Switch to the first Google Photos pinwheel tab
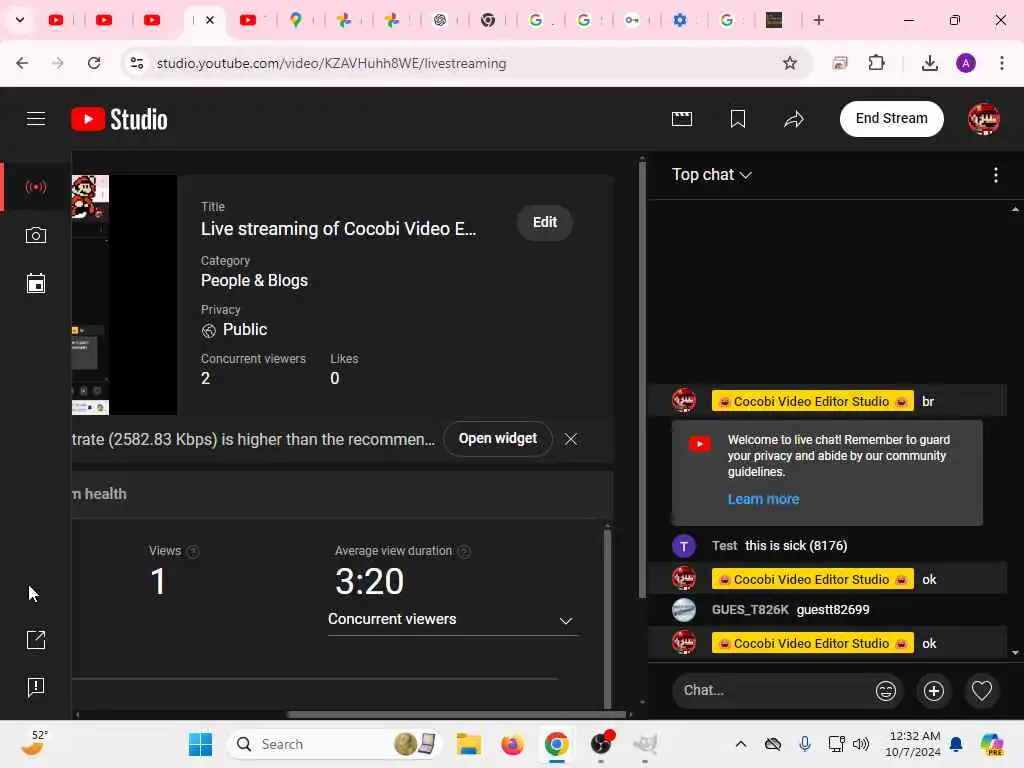Screen dimensions: 1024x768 [344, 20]
